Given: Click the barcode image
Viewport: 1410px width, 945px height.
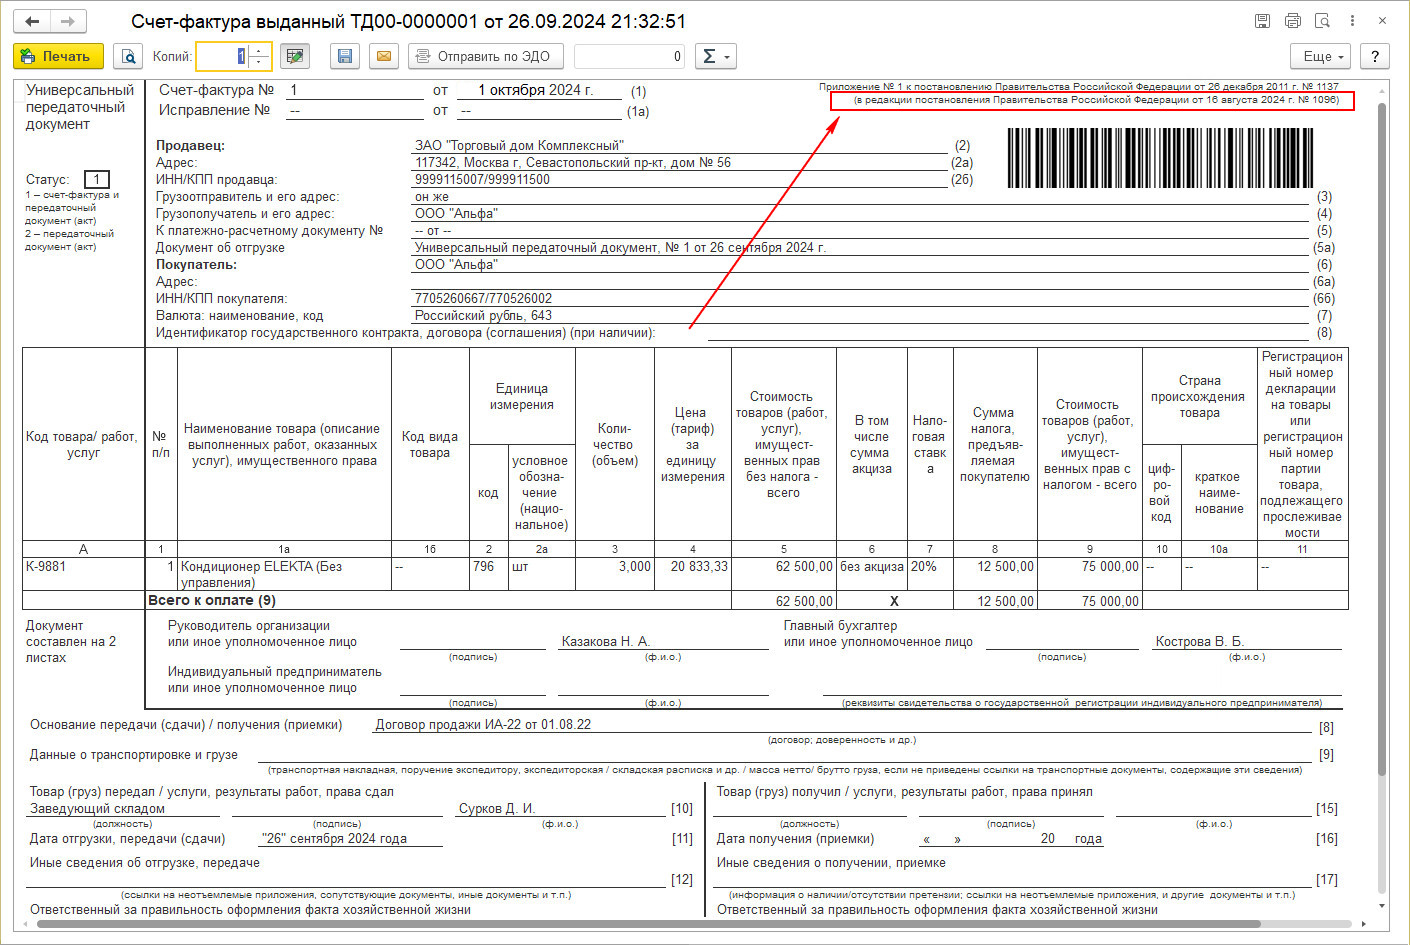Looking at the screenshot, I should [x=1159, y=158].
